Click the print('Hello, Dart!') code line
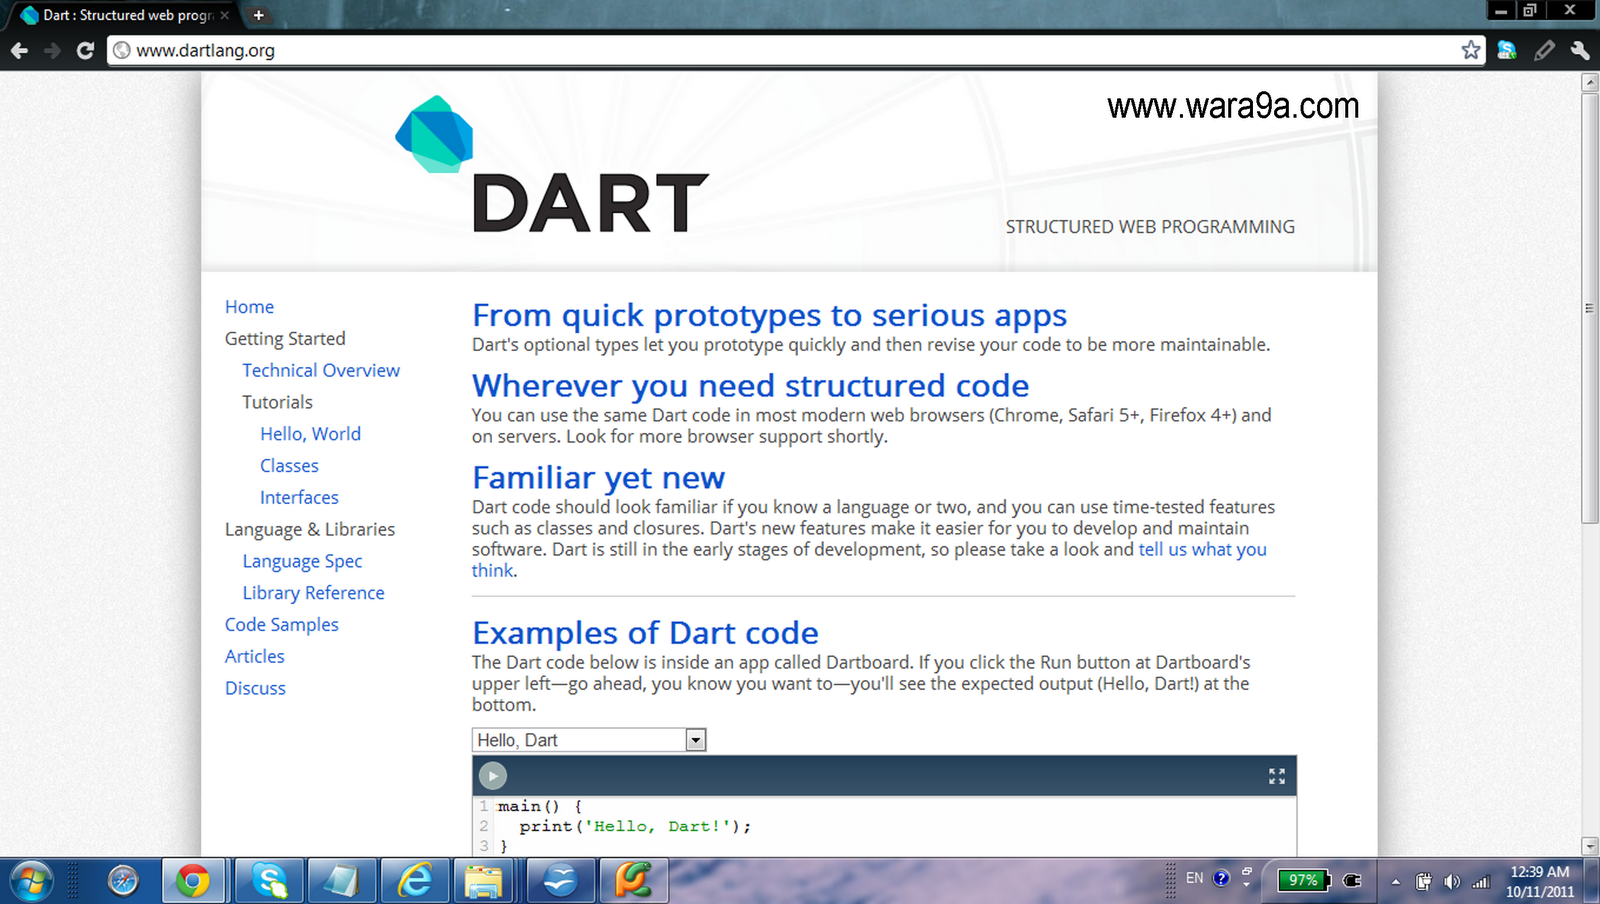The width and height of the screenshot is (1600, 904). (x=635, y=827)
